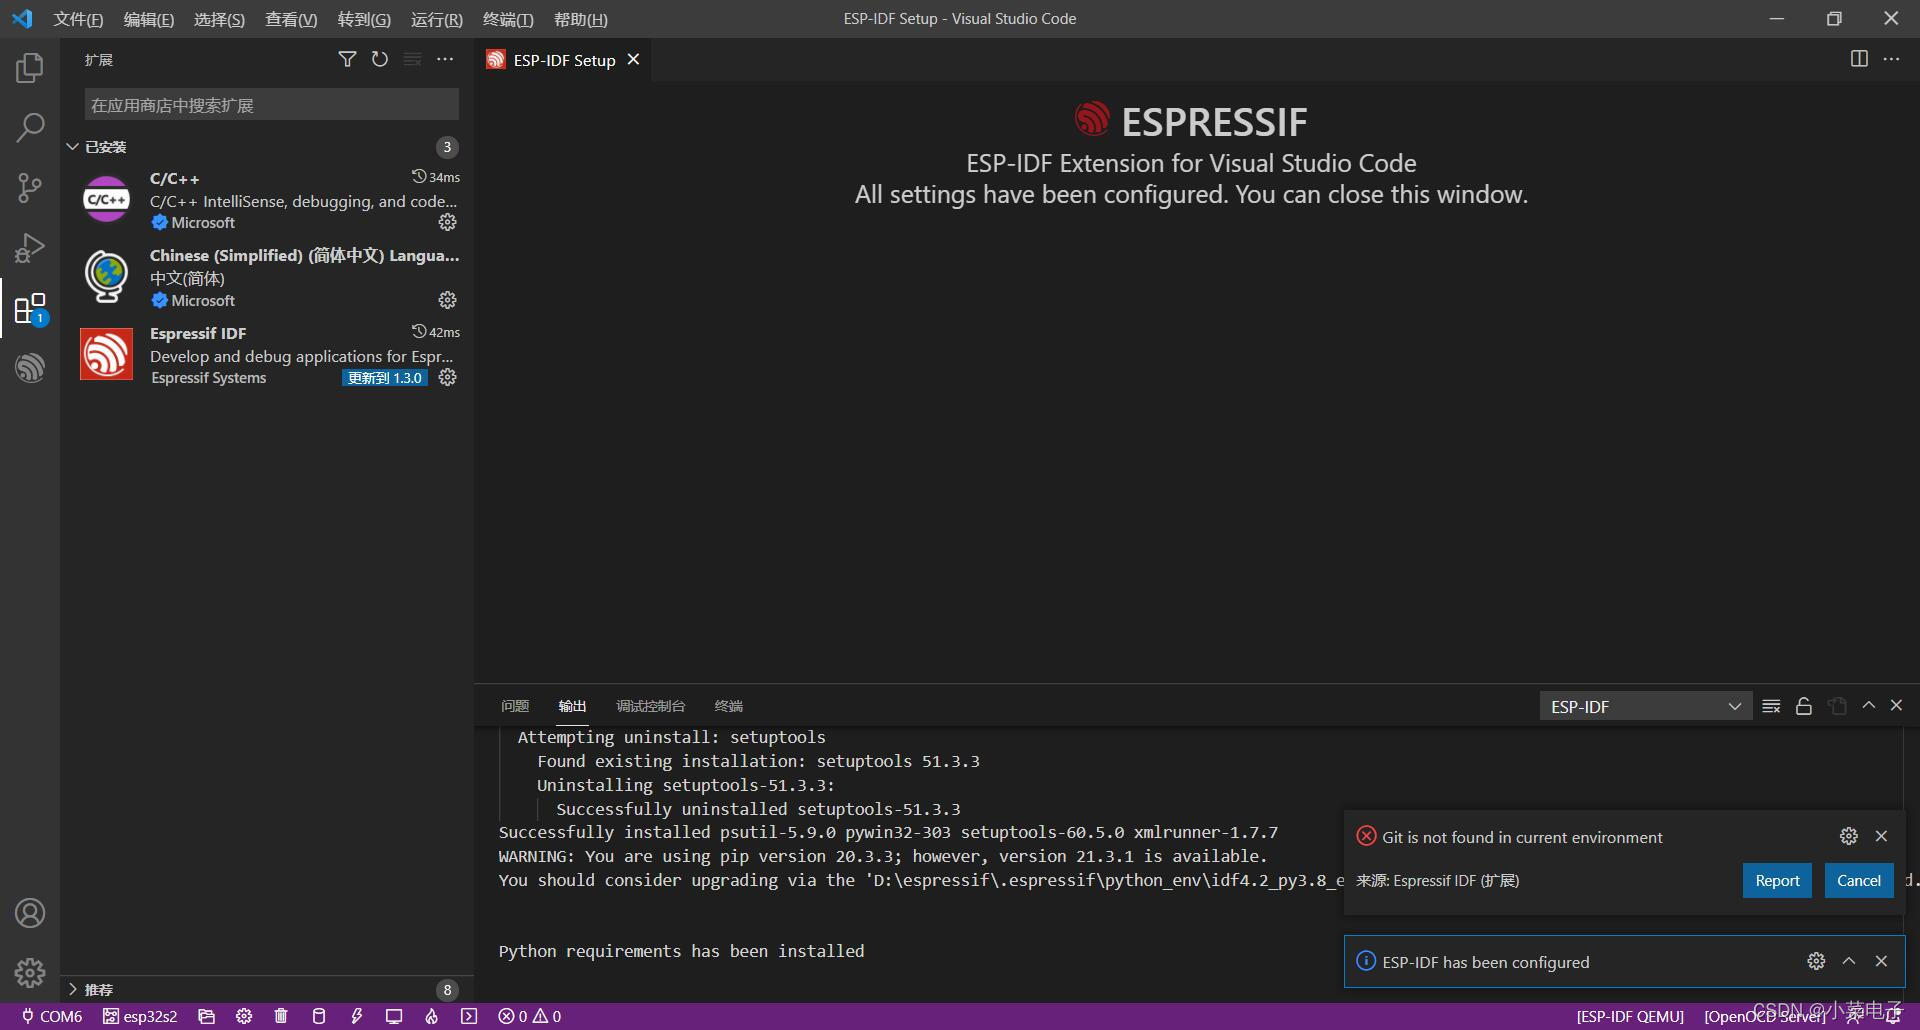Screen dimensions: 1920x1030
Task: Click Cancel on Git not found notification
Action: tap(1859, 881)
